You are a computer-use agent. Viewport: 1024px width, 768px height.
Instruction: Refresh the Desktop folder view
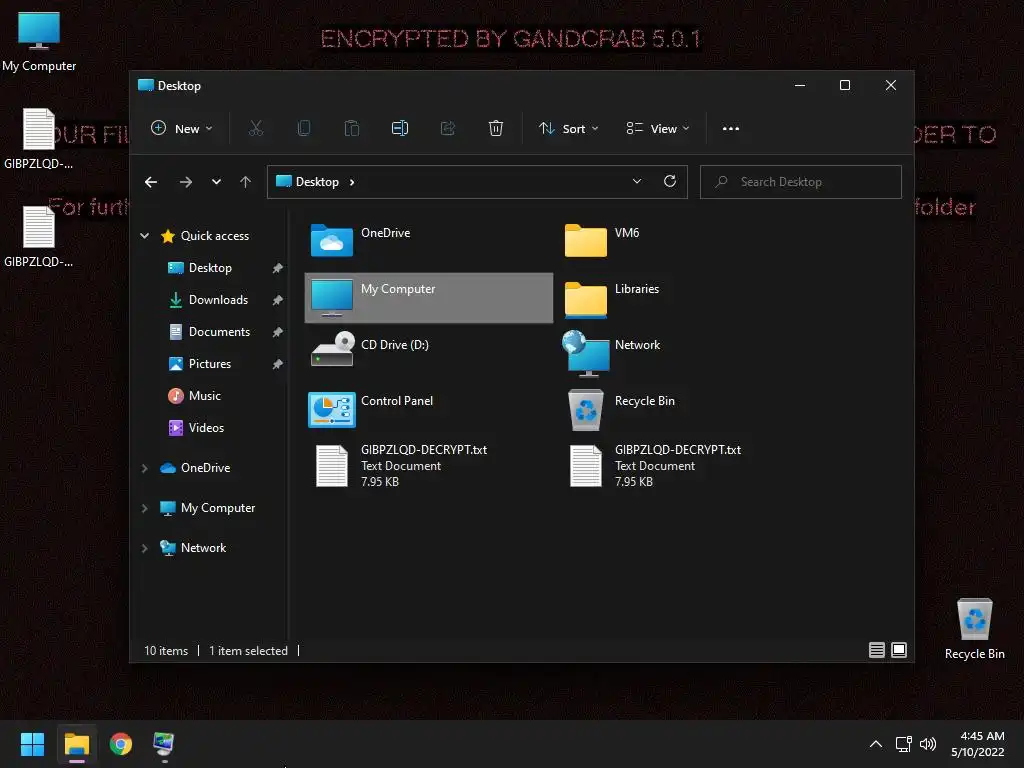click(669, 182)
